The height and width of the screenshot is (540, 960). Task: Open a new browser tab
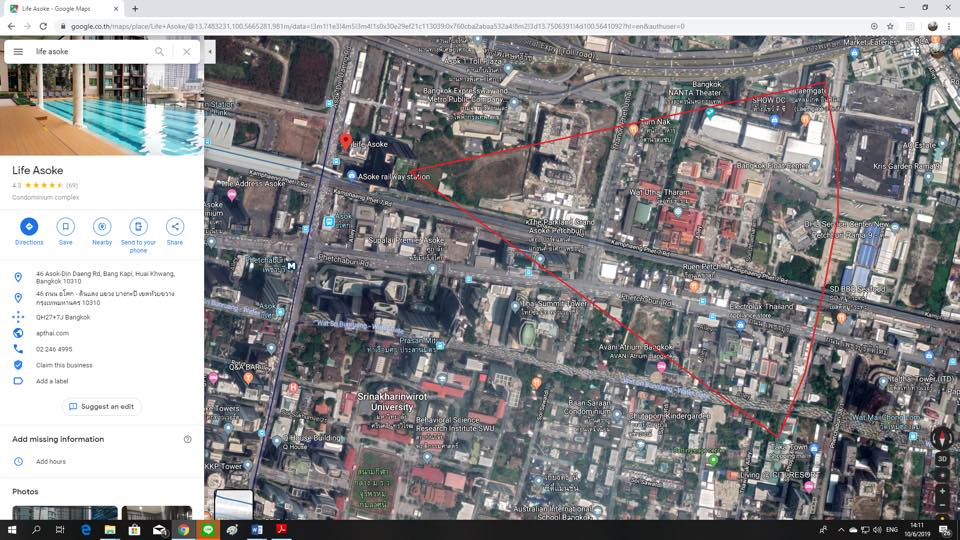135,9
